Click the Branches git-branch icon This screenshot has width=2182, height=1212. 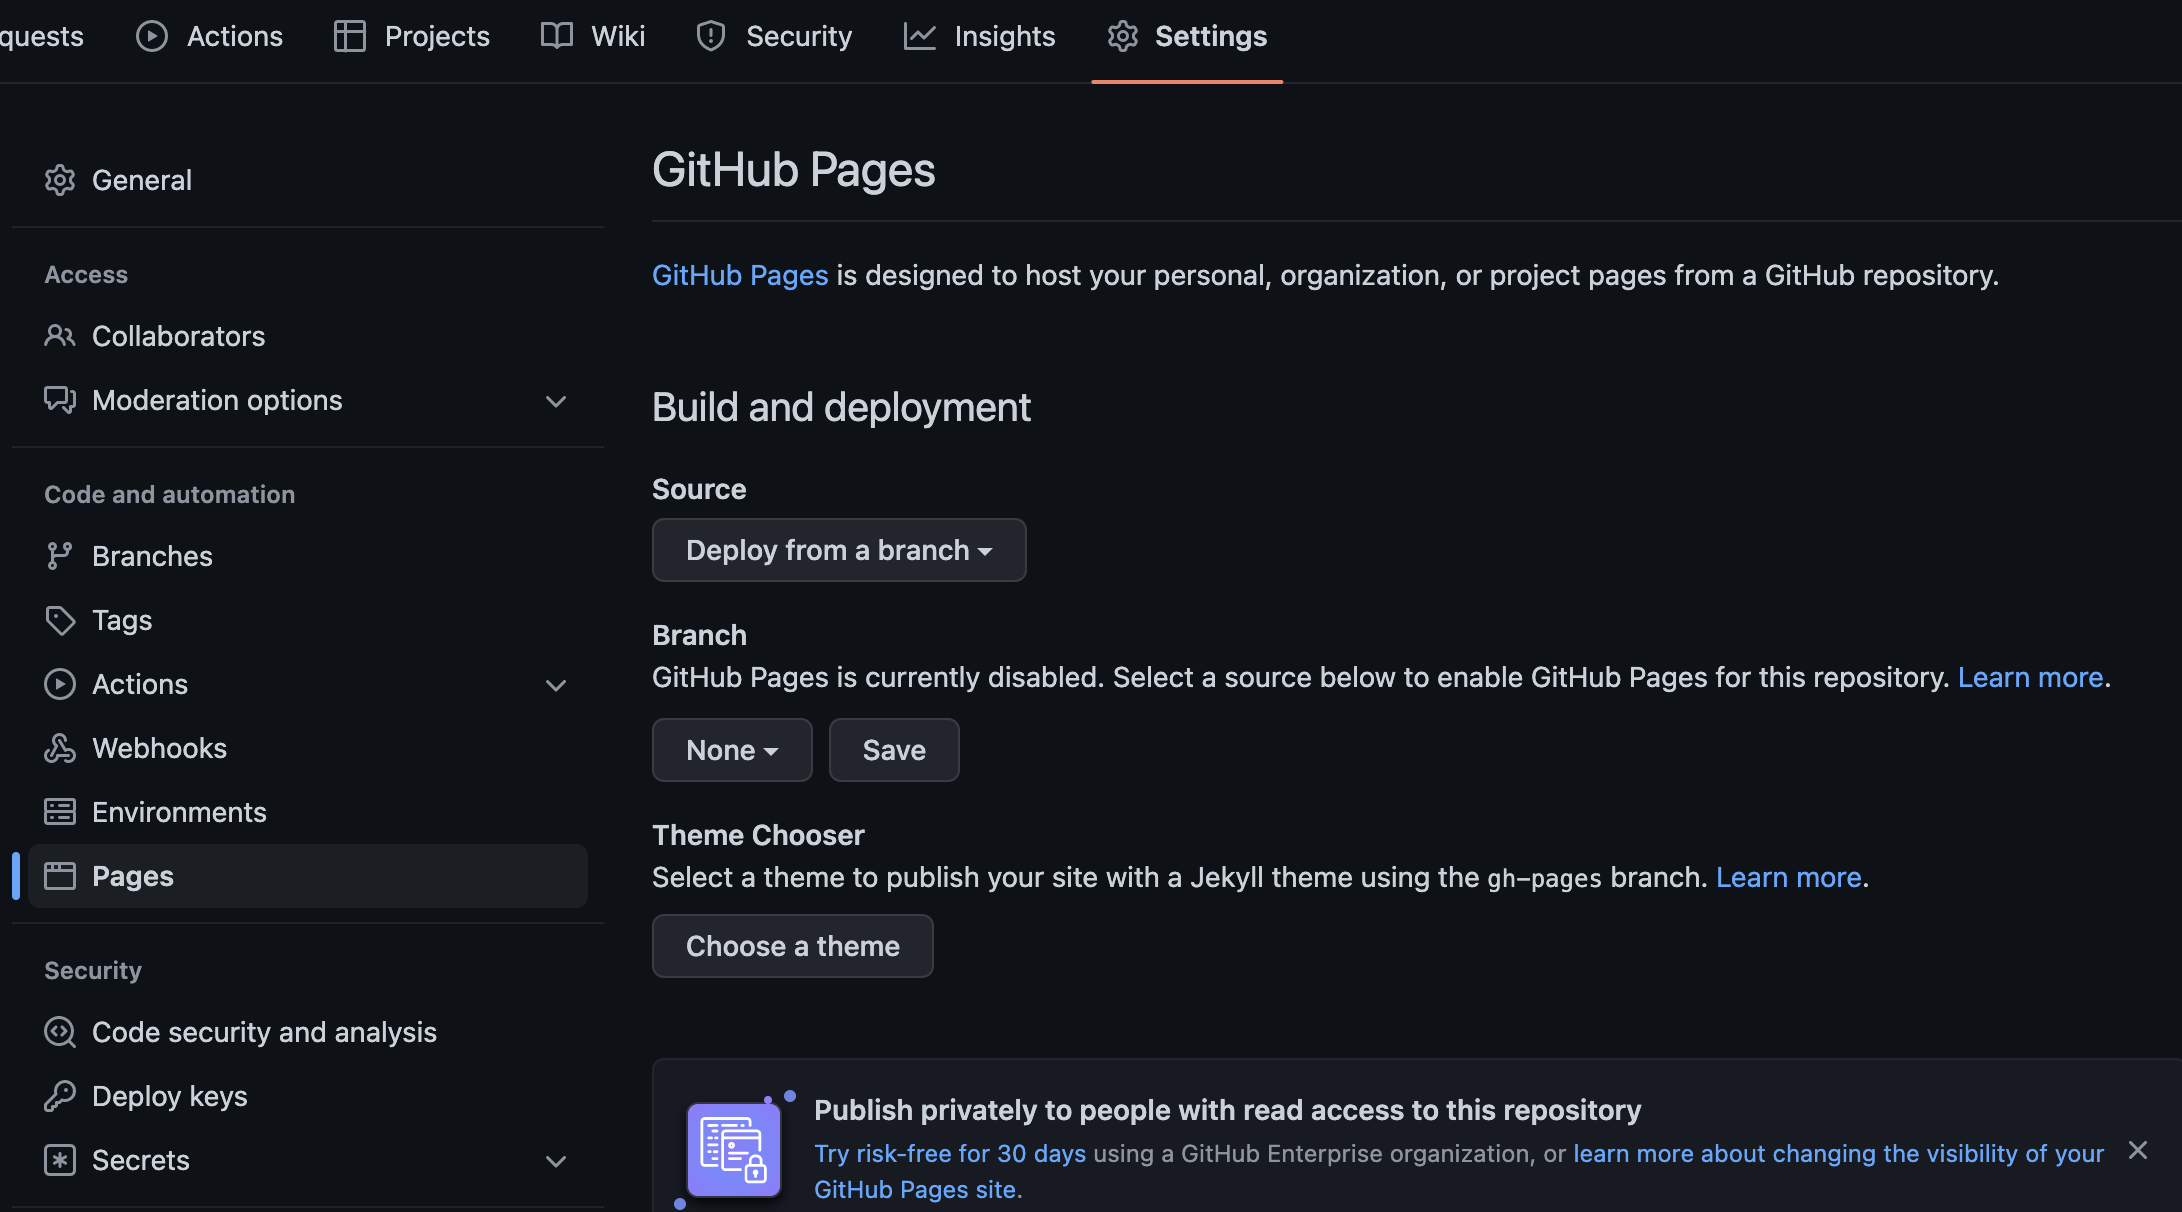tap(60, 556)
